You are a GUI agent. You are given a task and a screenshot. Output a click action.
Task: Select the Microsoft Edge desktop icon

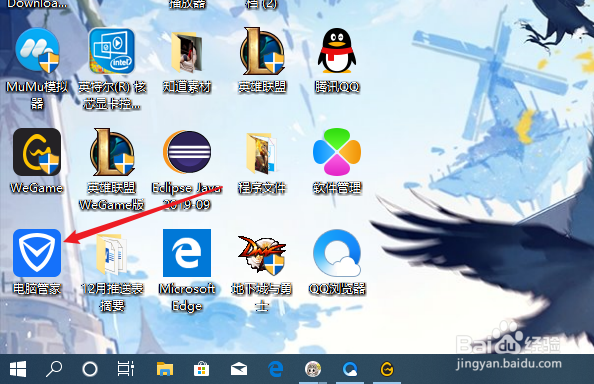(x=187, y=253)
